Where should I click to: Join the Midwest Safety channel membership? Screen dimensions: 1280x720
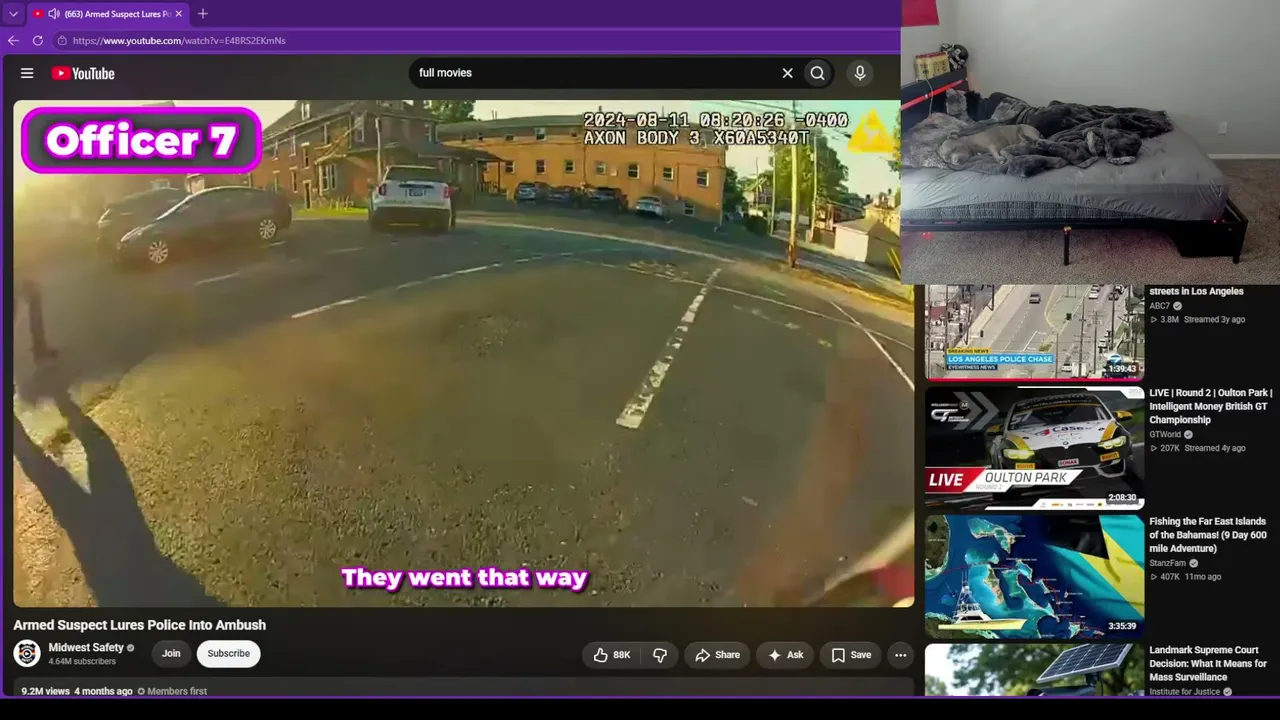click(171, 654)
